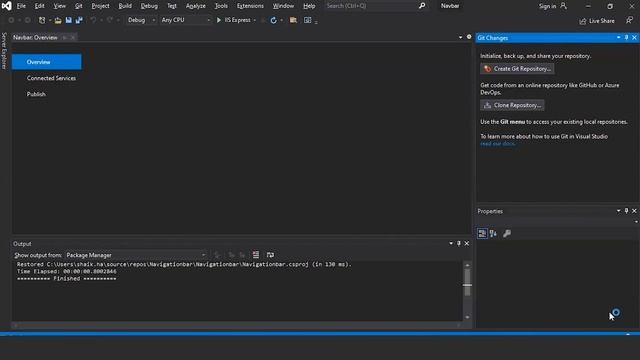Open document tab list dropdown arrow
The height and width of the screenshot is (360, 640).
460,37
